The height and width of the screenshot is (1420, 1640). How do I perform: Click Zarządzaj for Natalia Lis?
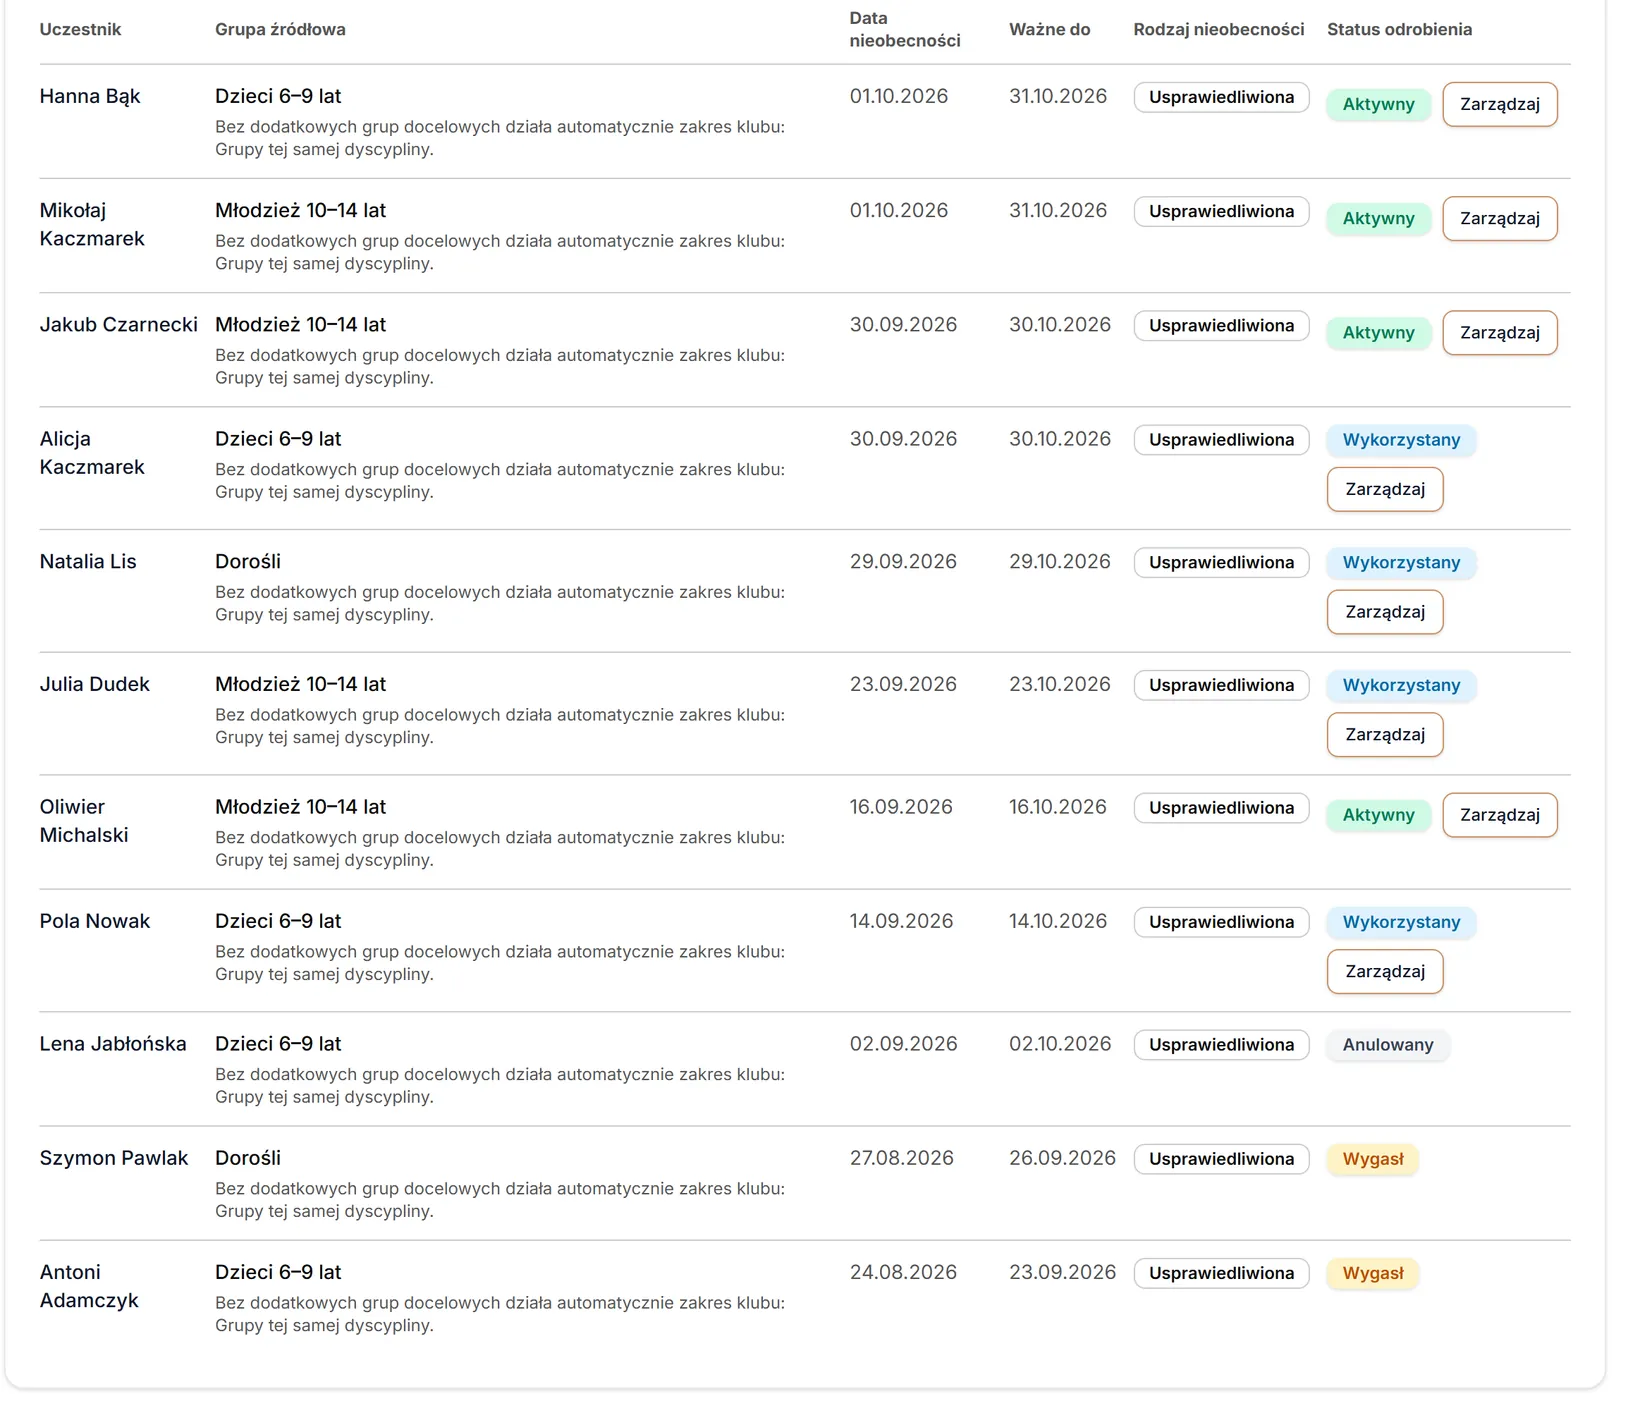[x=1385, y=612]
